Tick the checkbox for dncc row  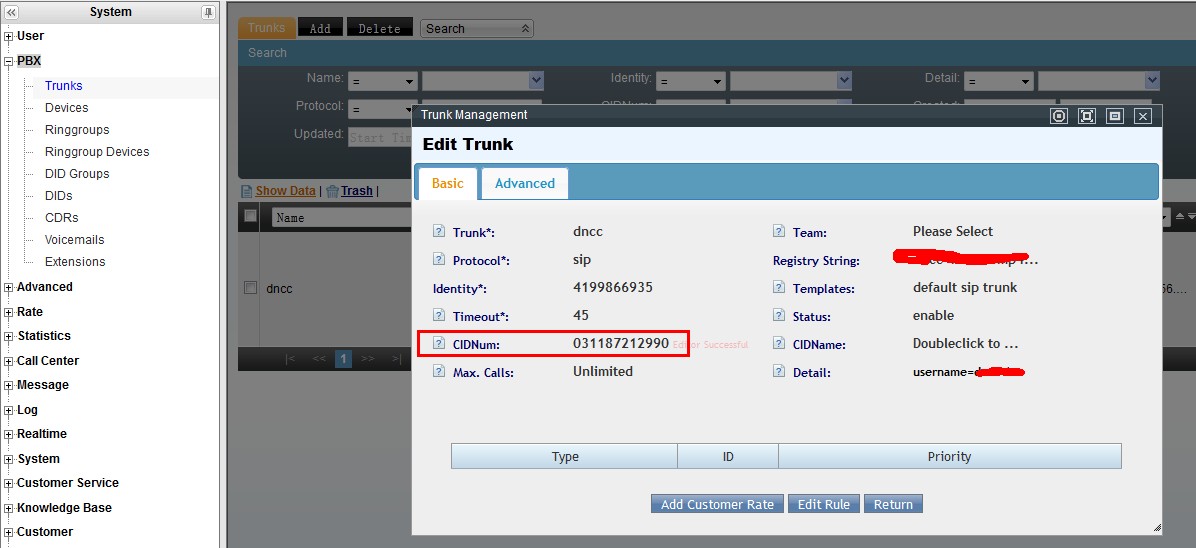point(251,288)
